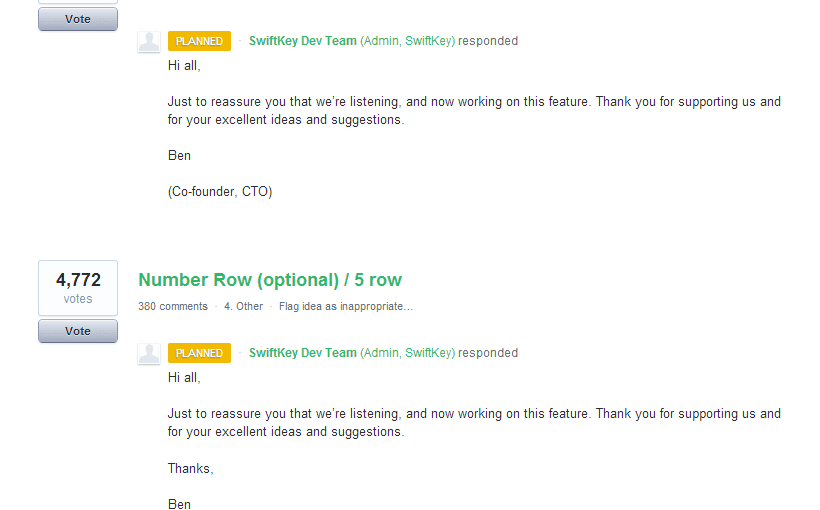
Task: Click the Thanks, line in second response
Action: click(x=190, y=468)
